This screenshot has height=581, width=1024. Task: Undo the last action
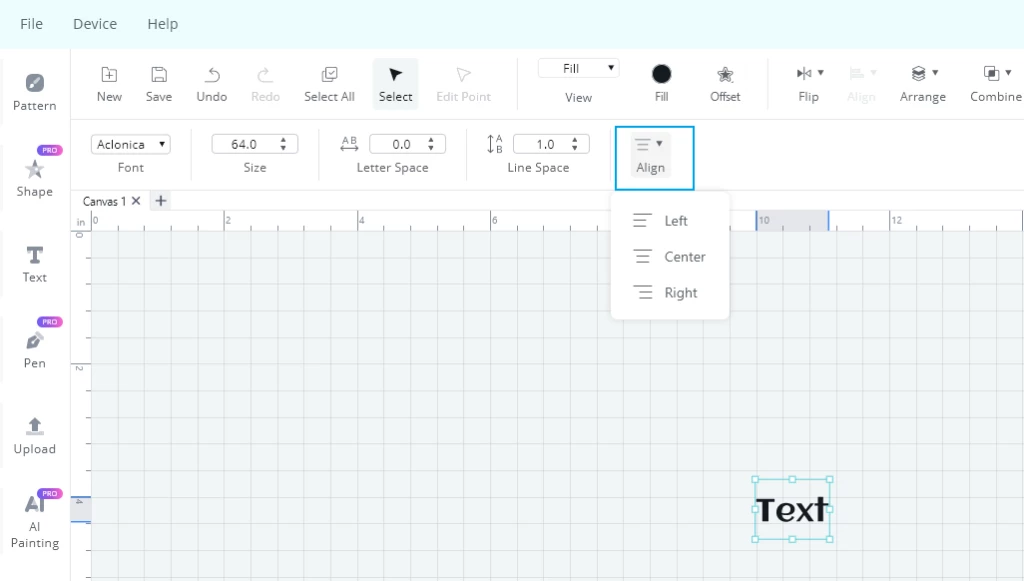(x=212, y=84)
